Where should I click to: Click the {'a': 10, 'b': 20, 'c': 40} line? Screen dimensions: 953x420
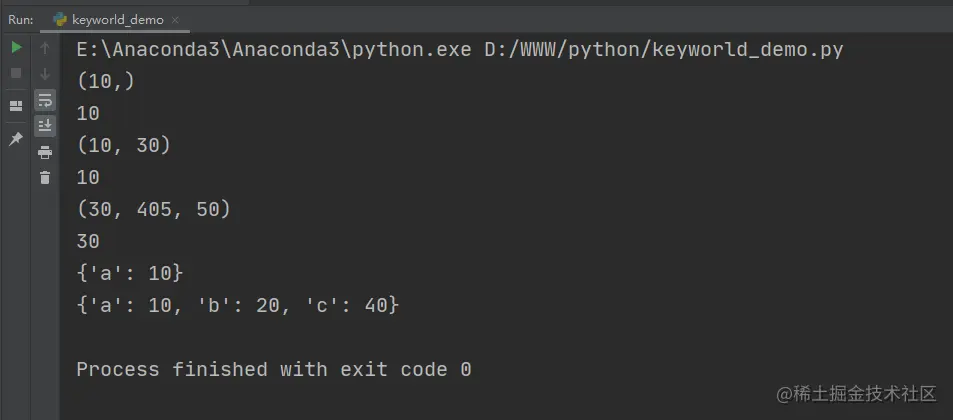pyautogui.click(x=238, y=305)
